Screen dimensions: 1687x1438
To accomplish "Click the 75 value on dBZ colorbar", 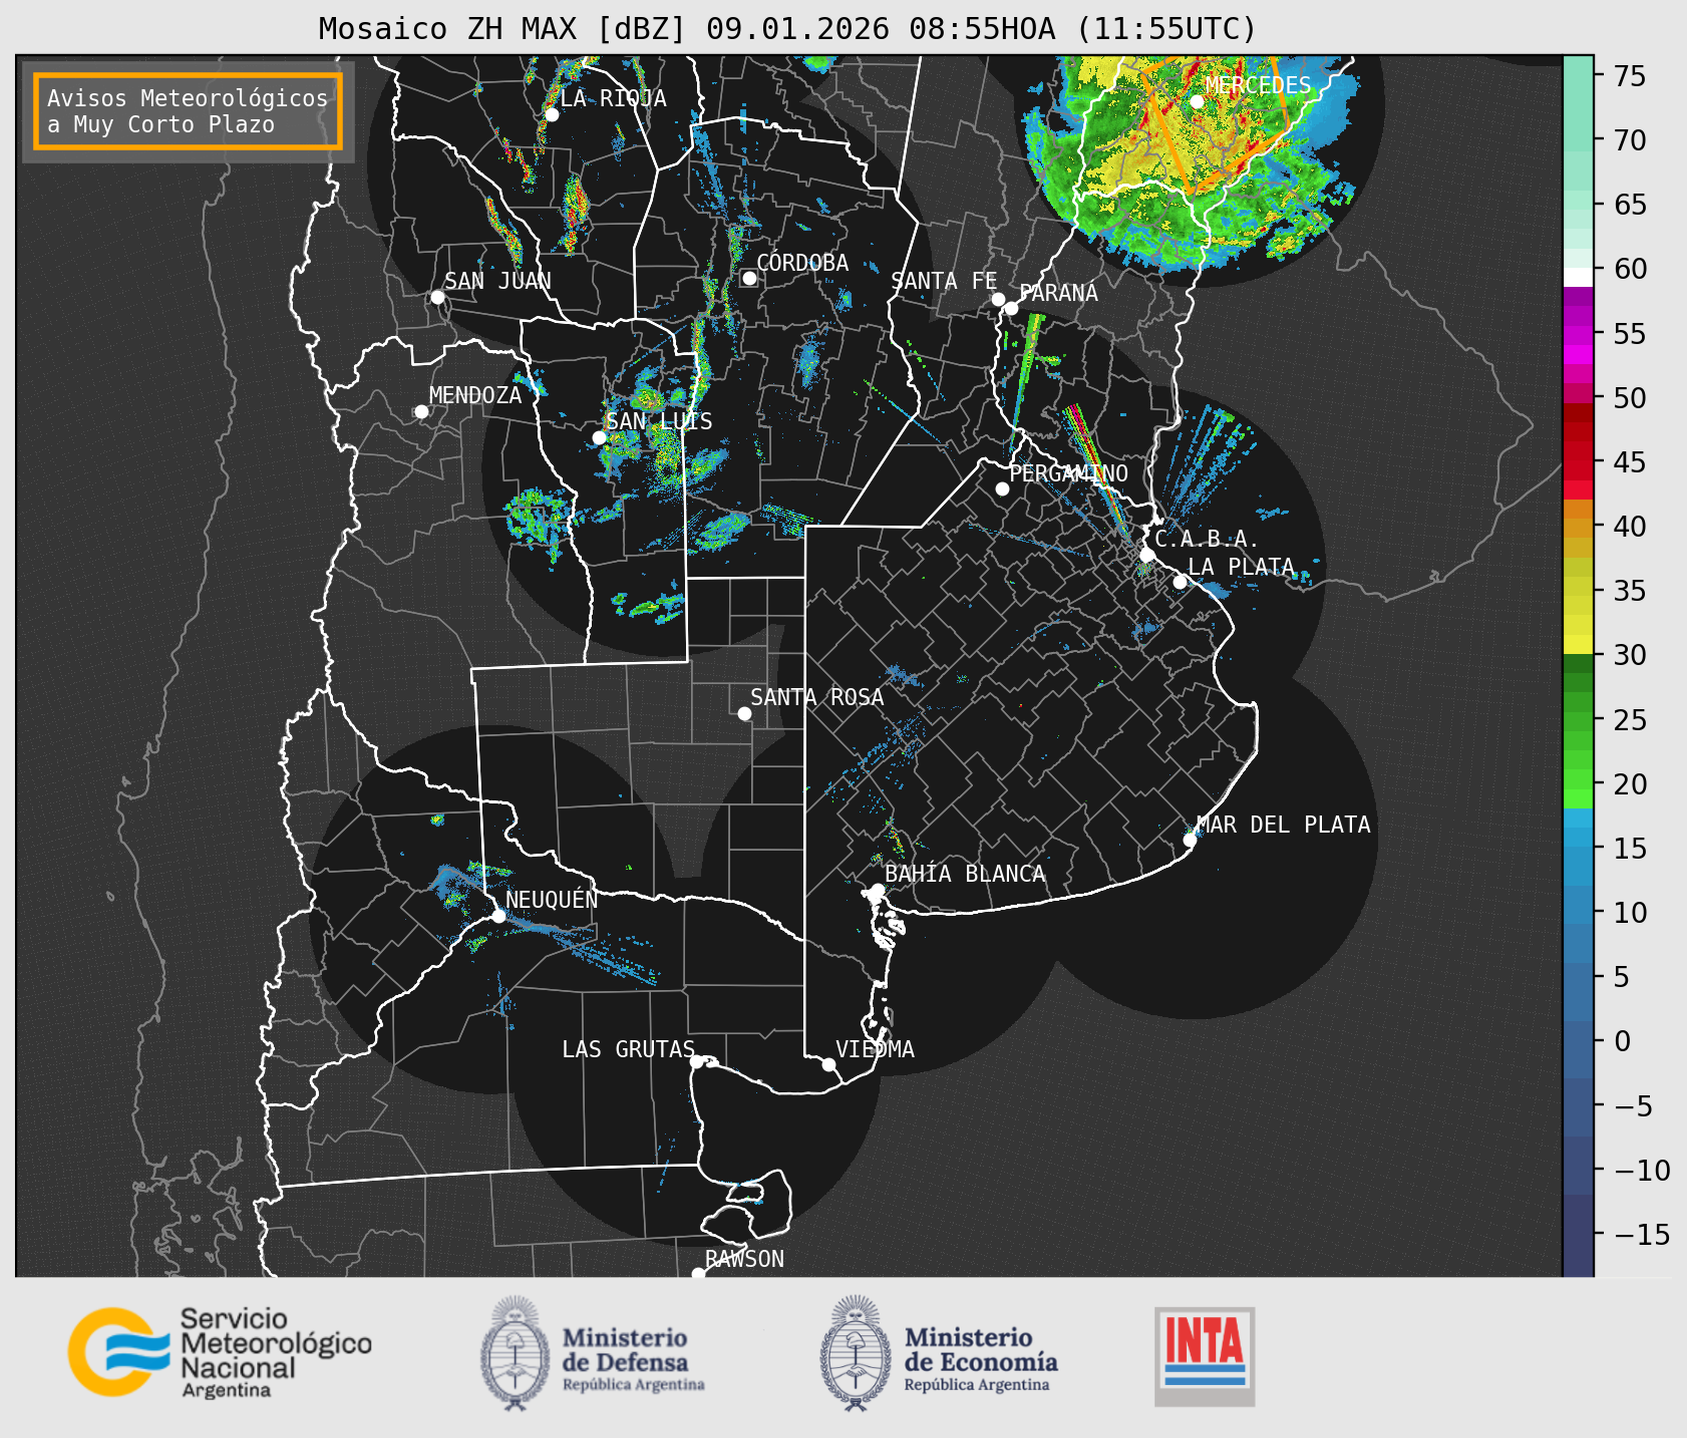I will pos(1628,76).
